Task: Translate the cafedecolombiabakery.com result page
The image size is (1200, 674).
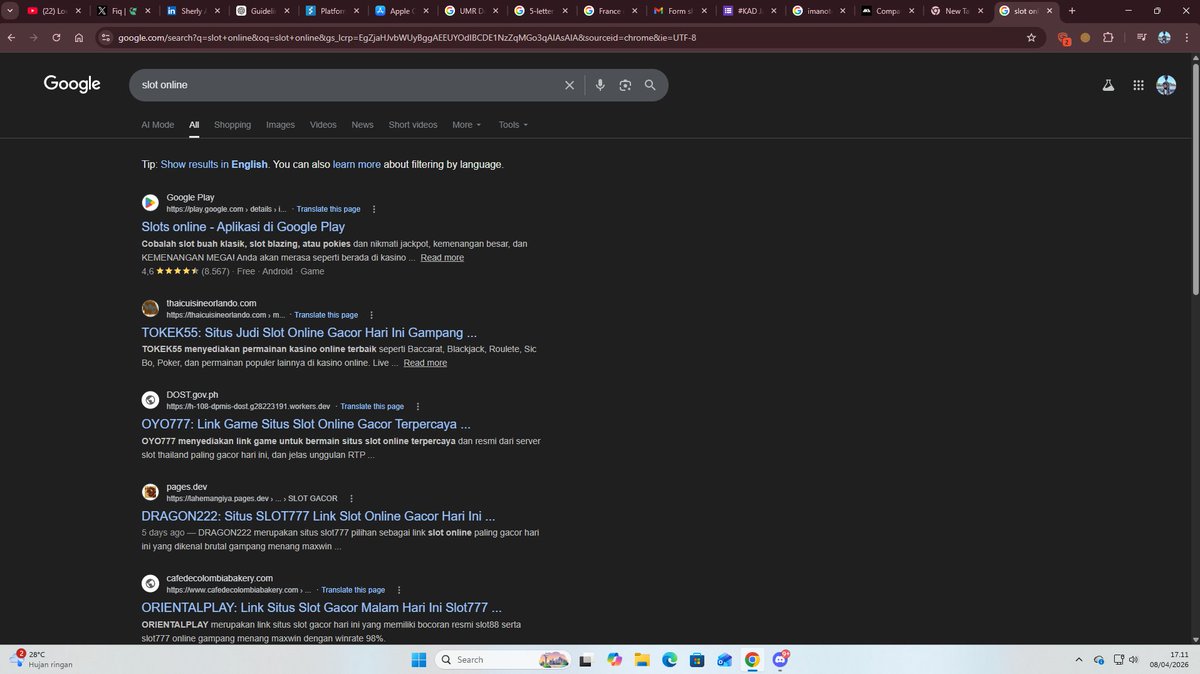Action: pos(353,590)
